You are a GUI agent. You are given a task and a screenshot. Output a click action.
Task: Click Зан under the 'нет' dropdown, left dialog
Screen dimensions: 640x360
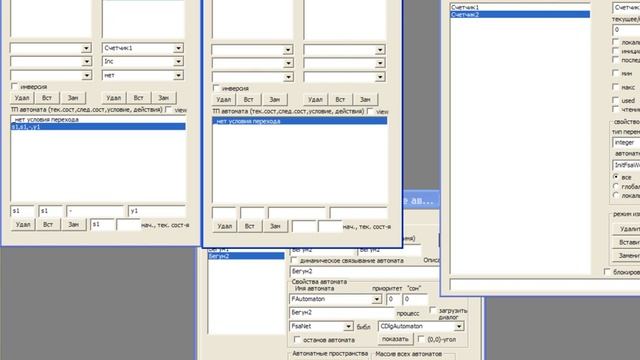[x=163, y=98]
